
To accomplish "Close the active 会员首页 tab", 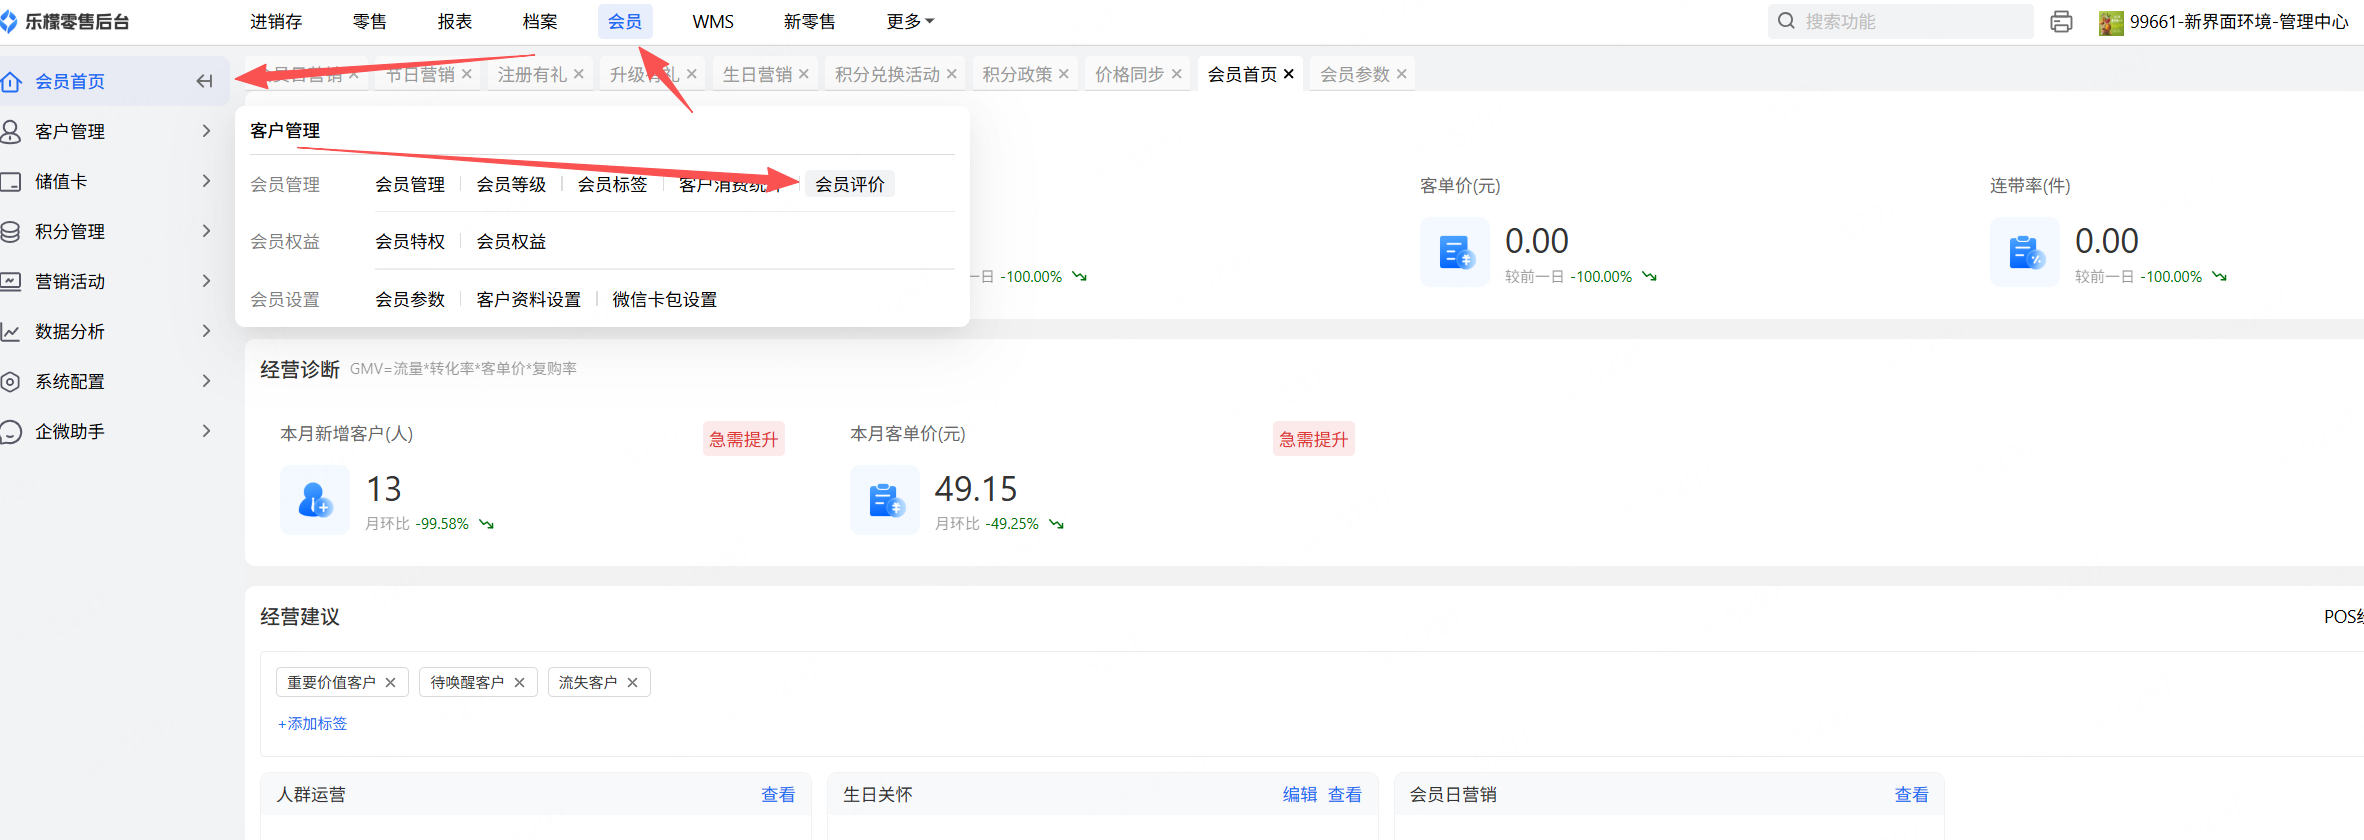I will coord(1289,74).
